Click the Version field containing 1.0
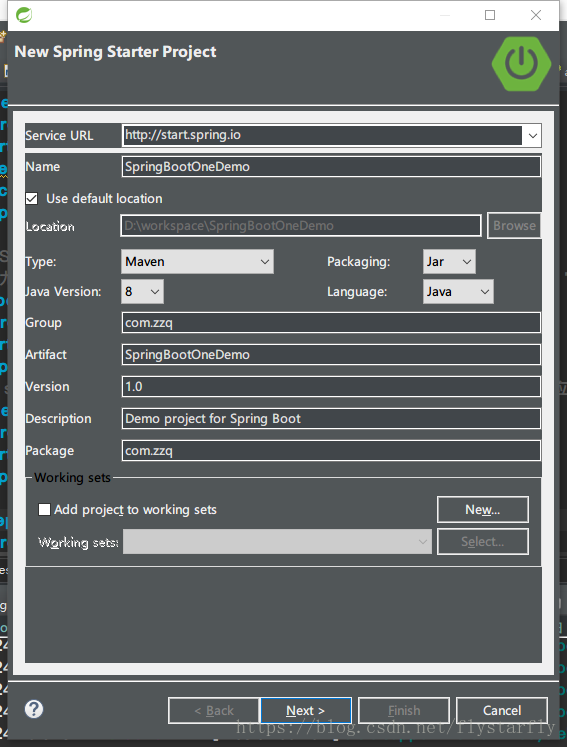 coord(331,386)
